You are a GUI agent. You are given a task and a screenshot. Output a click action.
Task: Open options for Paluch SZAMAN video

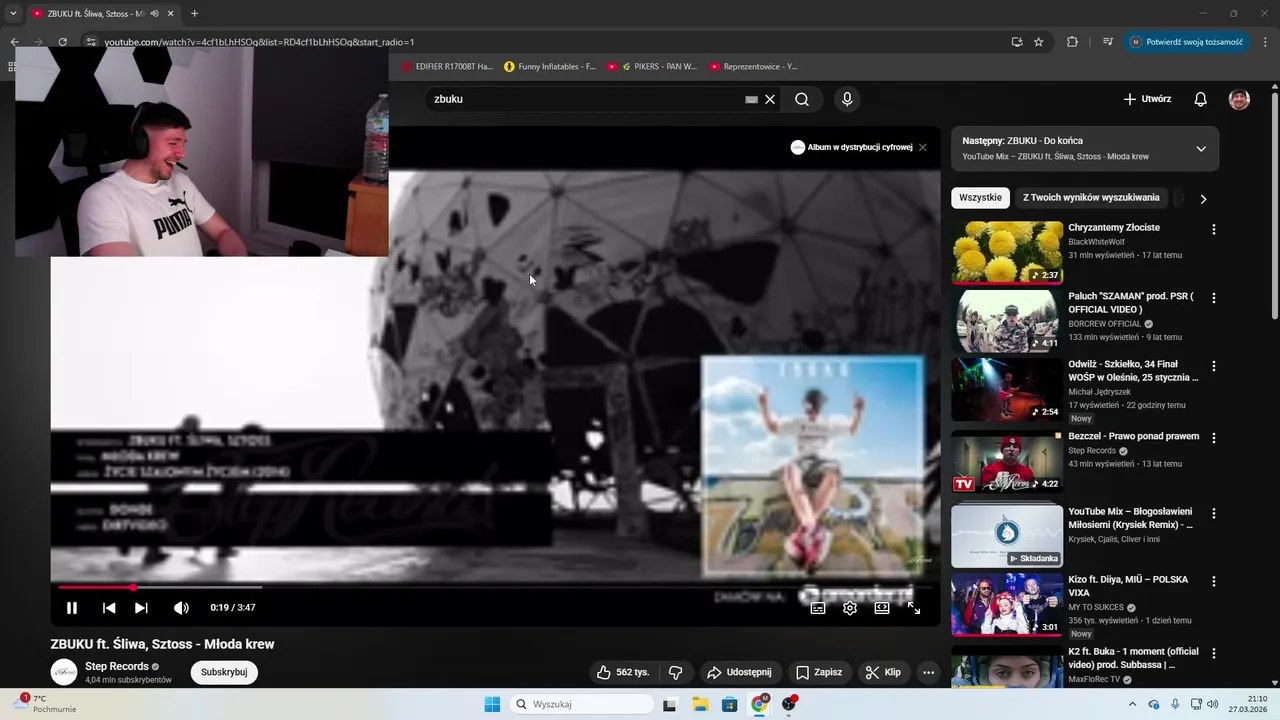[x=1214, y=298]
